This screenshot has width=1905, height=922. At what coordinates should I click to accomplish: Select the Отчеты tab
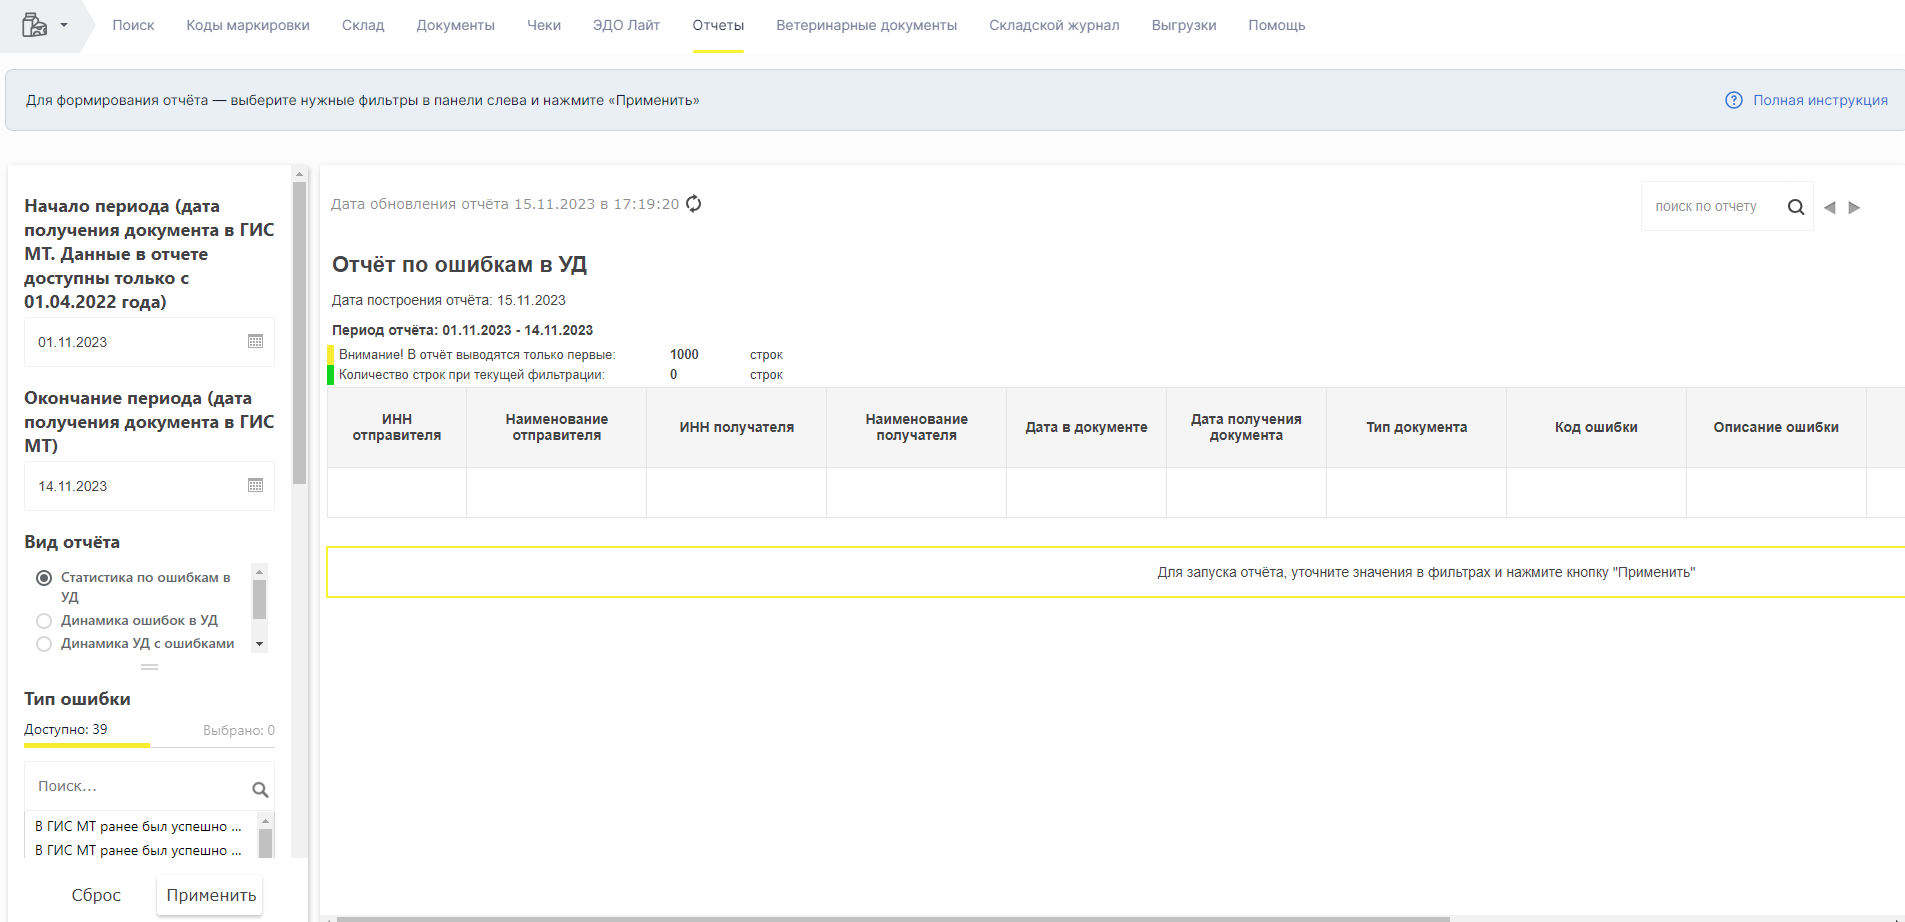tap(718, 25)
